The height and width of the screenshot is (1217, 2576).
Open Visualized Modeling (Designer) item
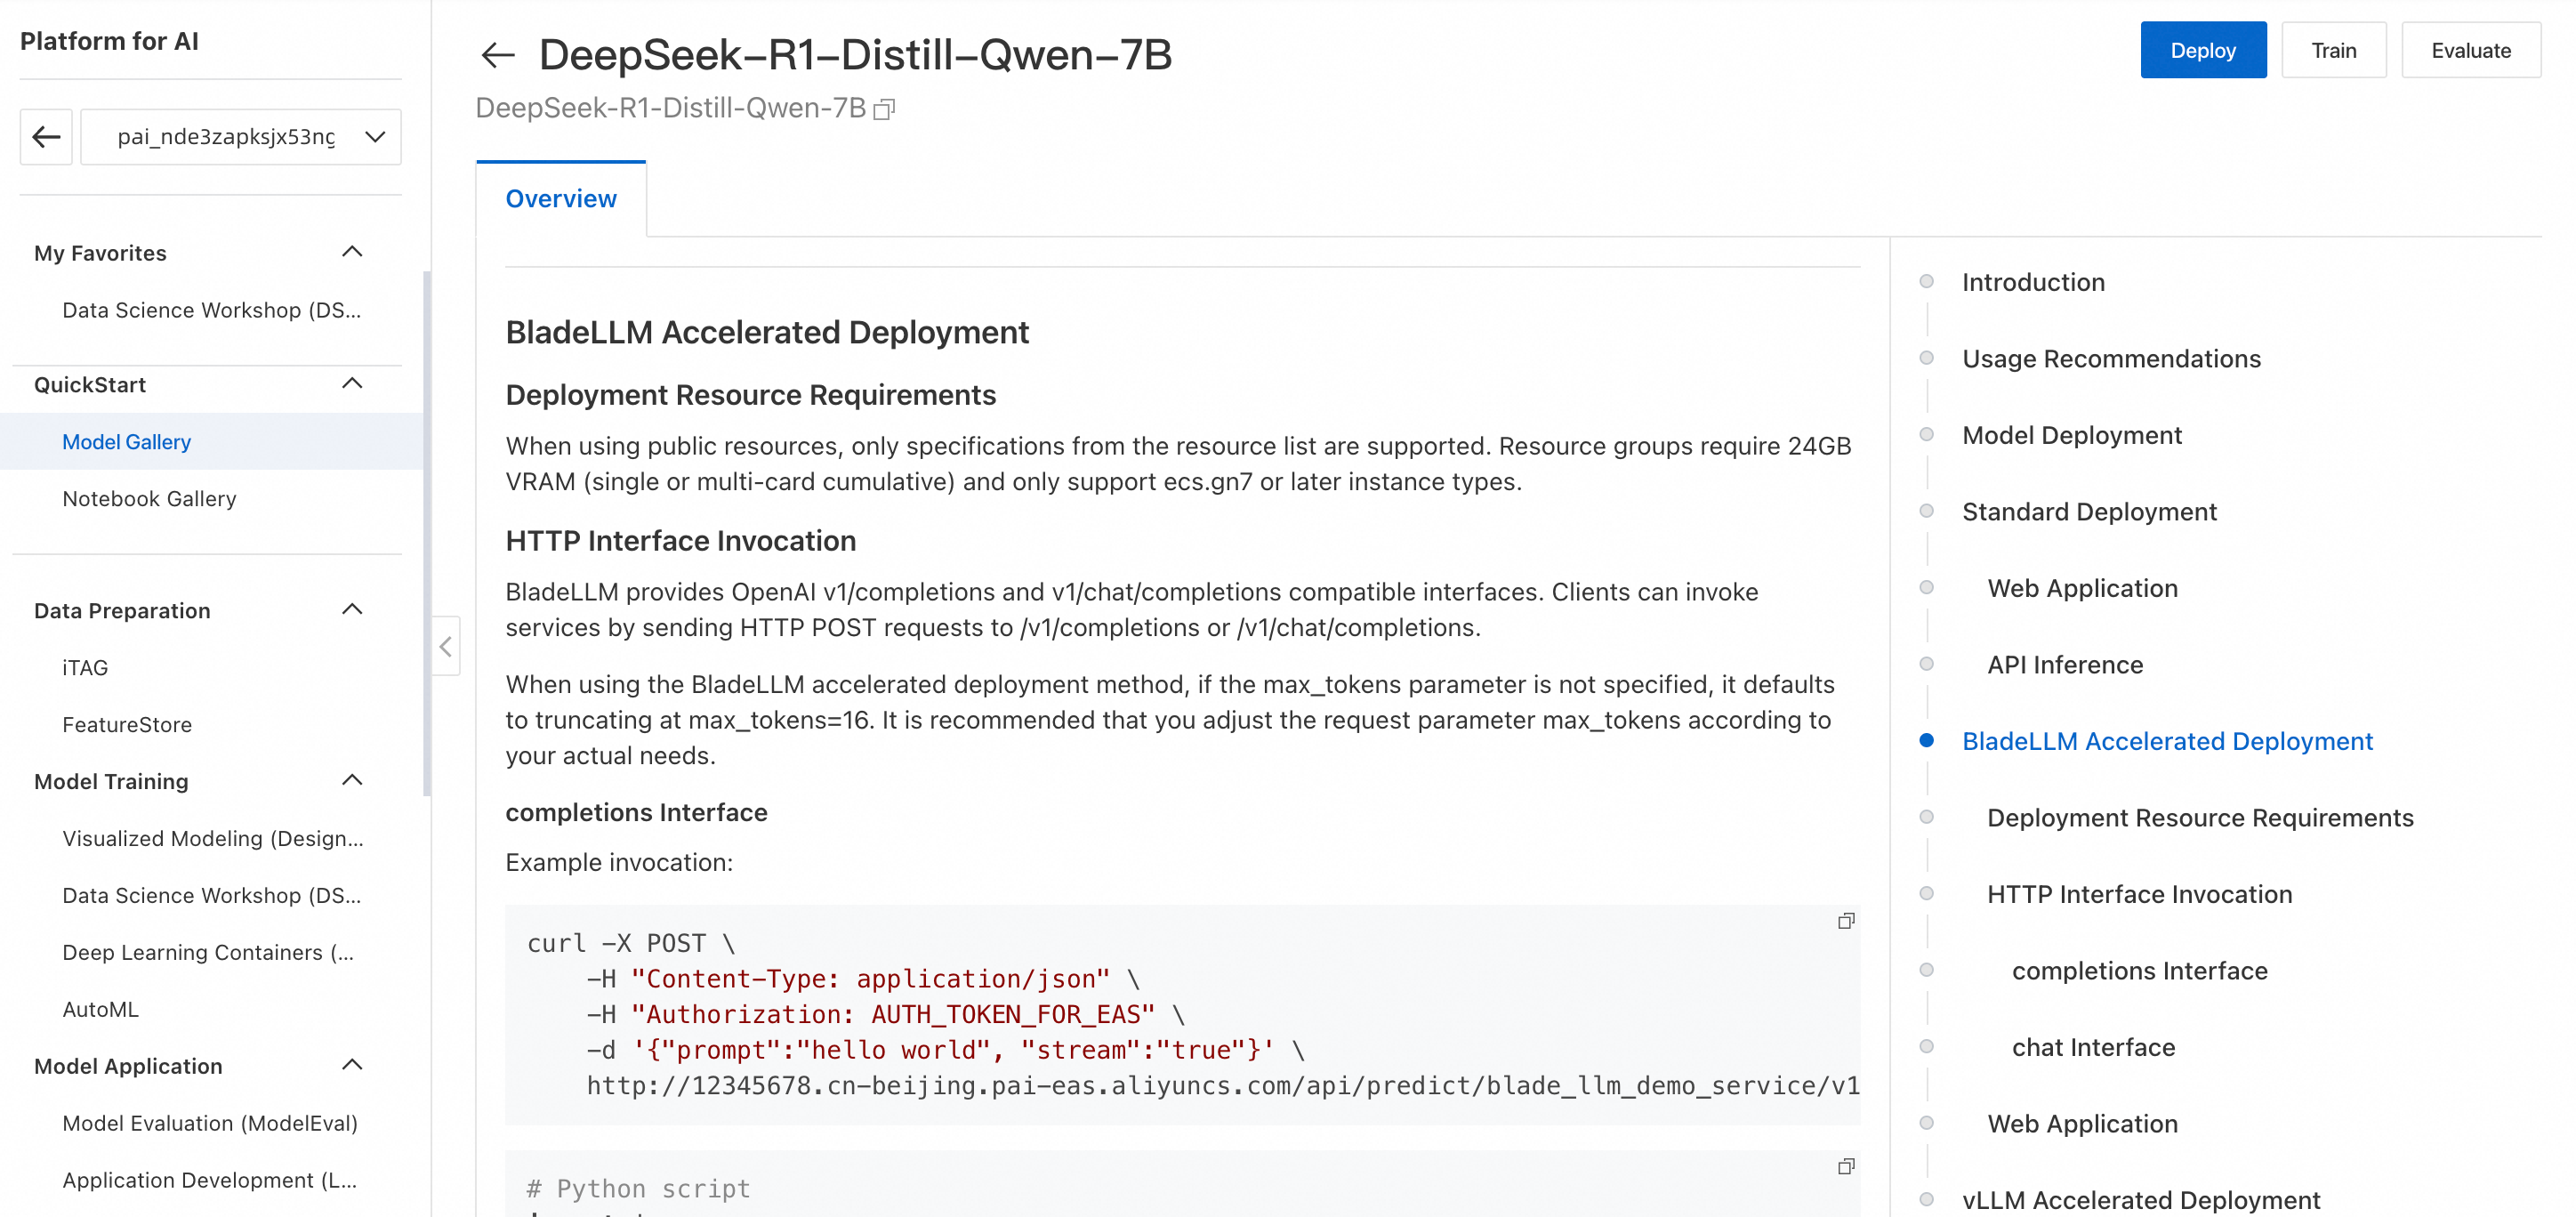(213, 838)
